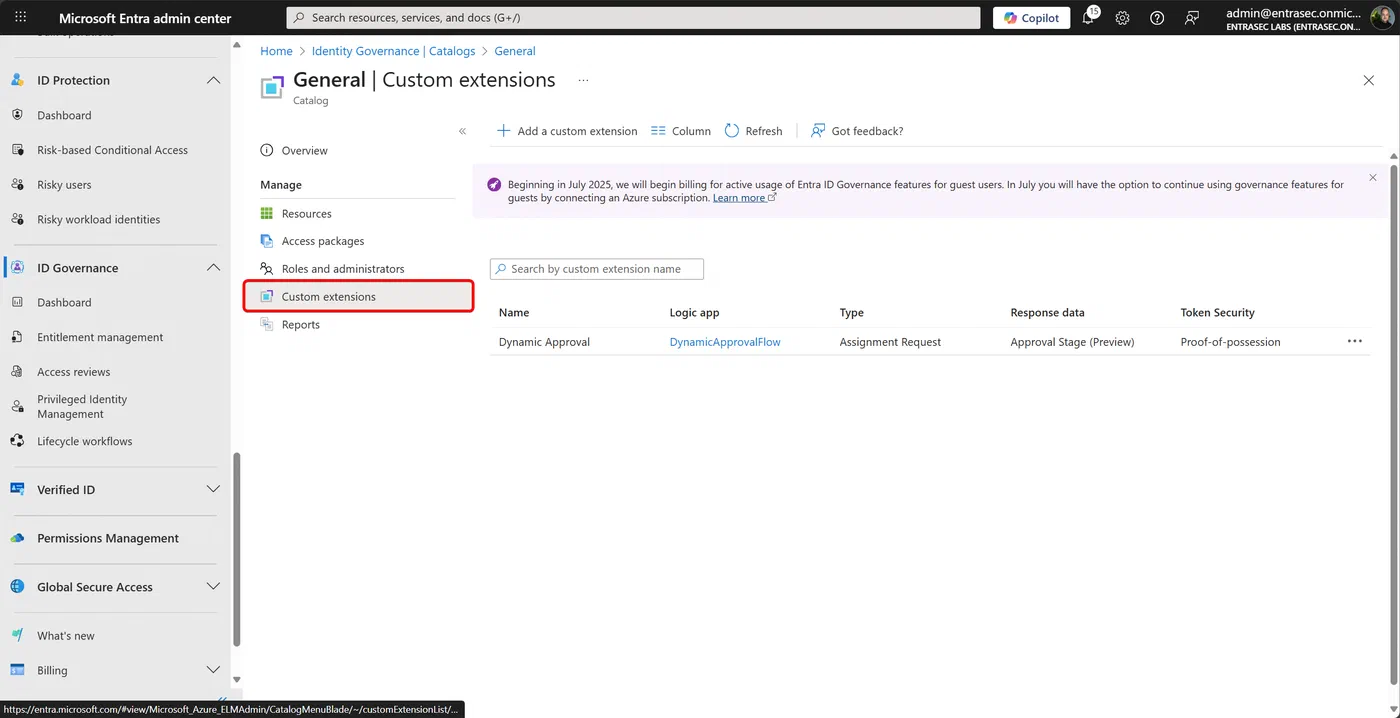Click the Permissions Management cloud icon

[x=17, y=538]
